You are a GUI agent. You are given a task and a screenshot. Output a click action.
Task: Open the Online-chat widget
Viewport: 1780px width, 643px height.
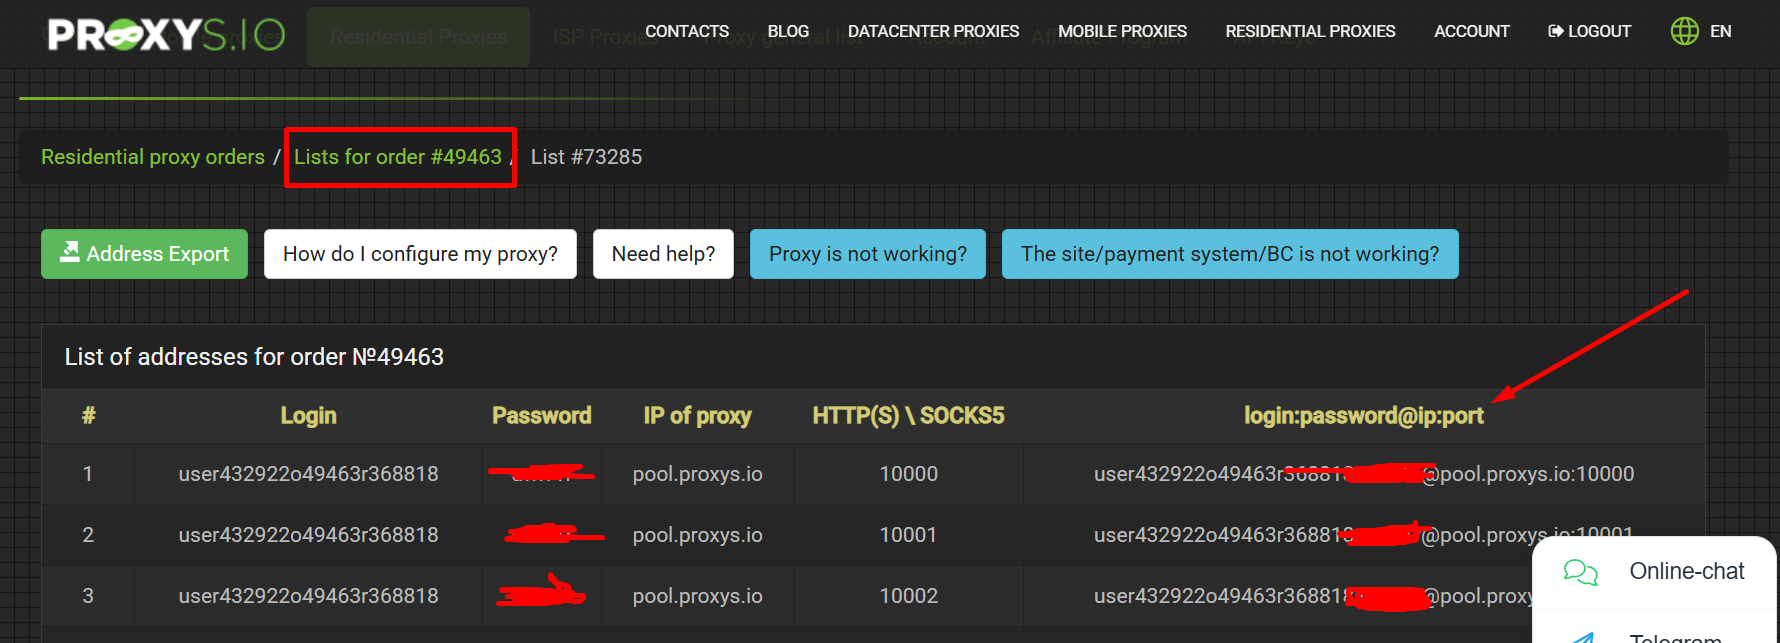tap(1654, 572)
